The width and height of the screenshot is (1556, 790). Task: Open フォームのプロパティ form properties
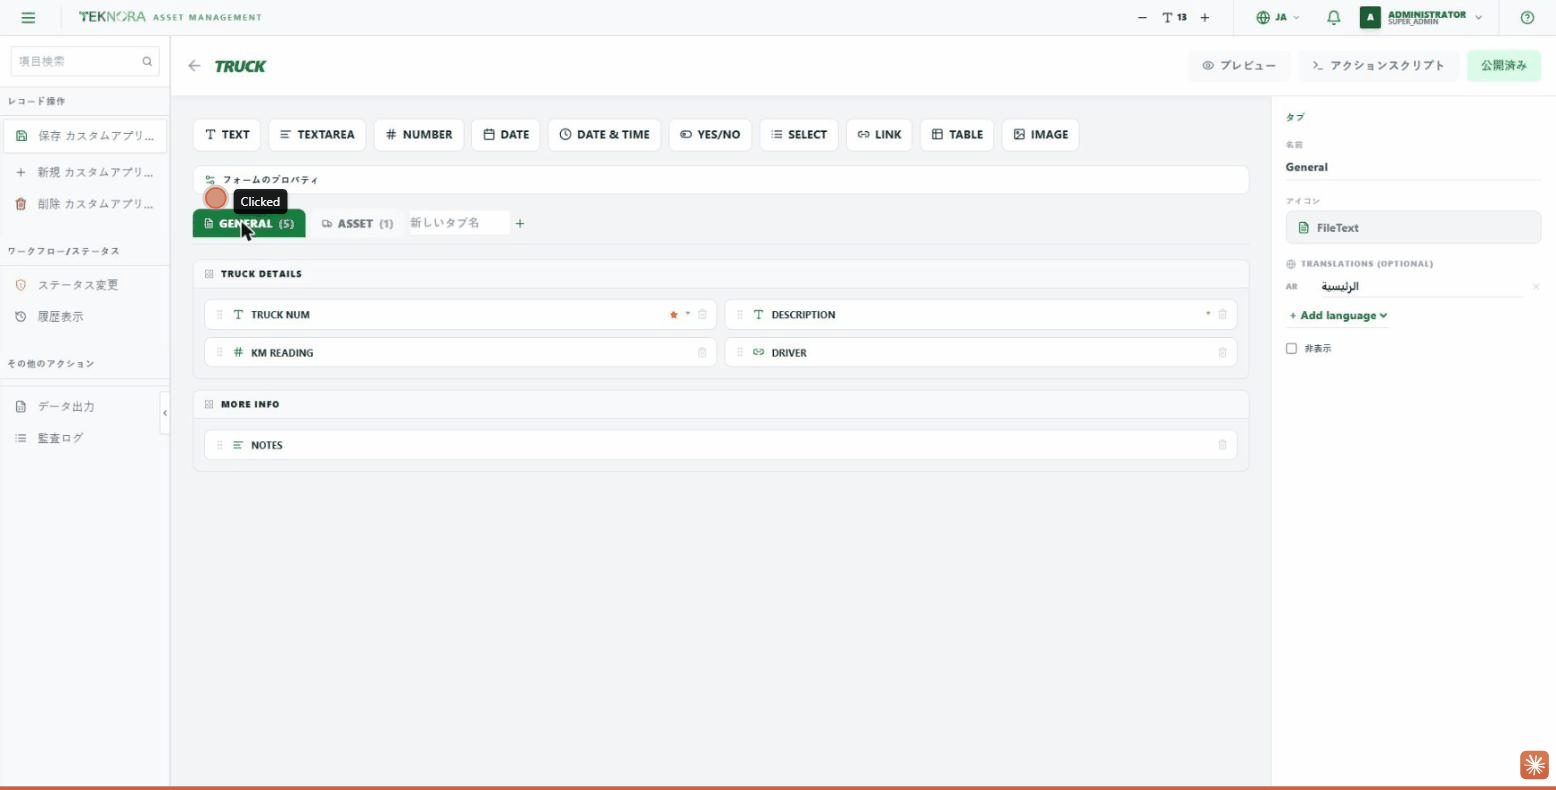click(x=720, y=180)
